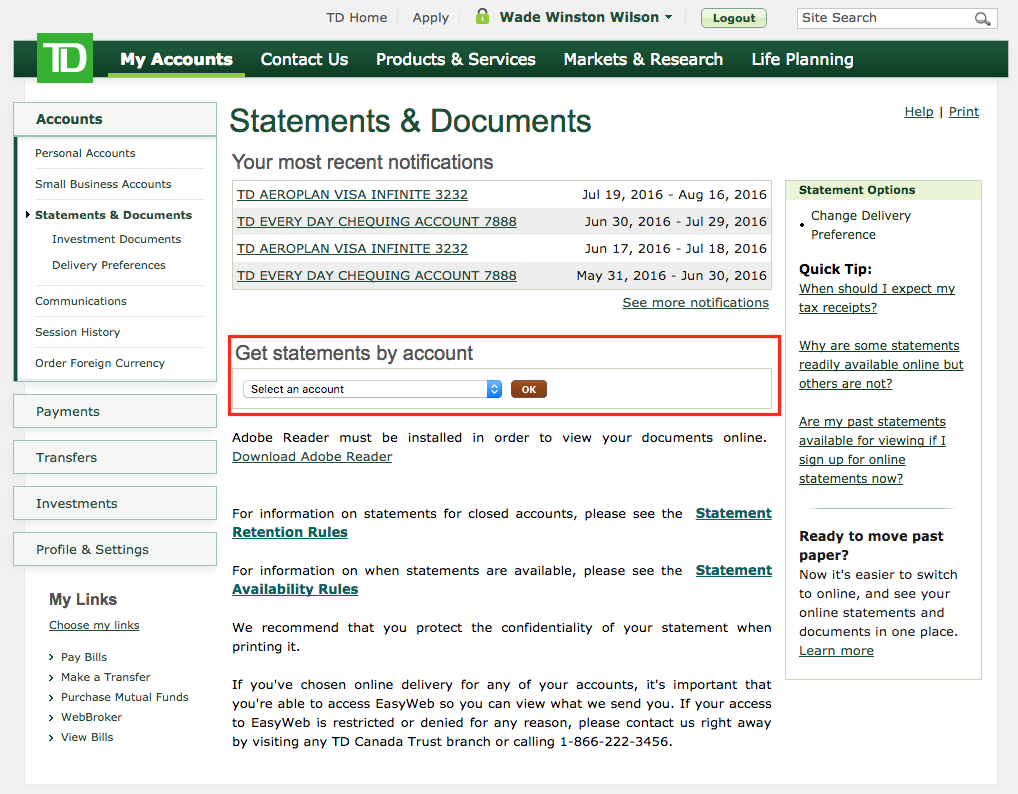Open the Make a Transfer quick link

point(106,677)
